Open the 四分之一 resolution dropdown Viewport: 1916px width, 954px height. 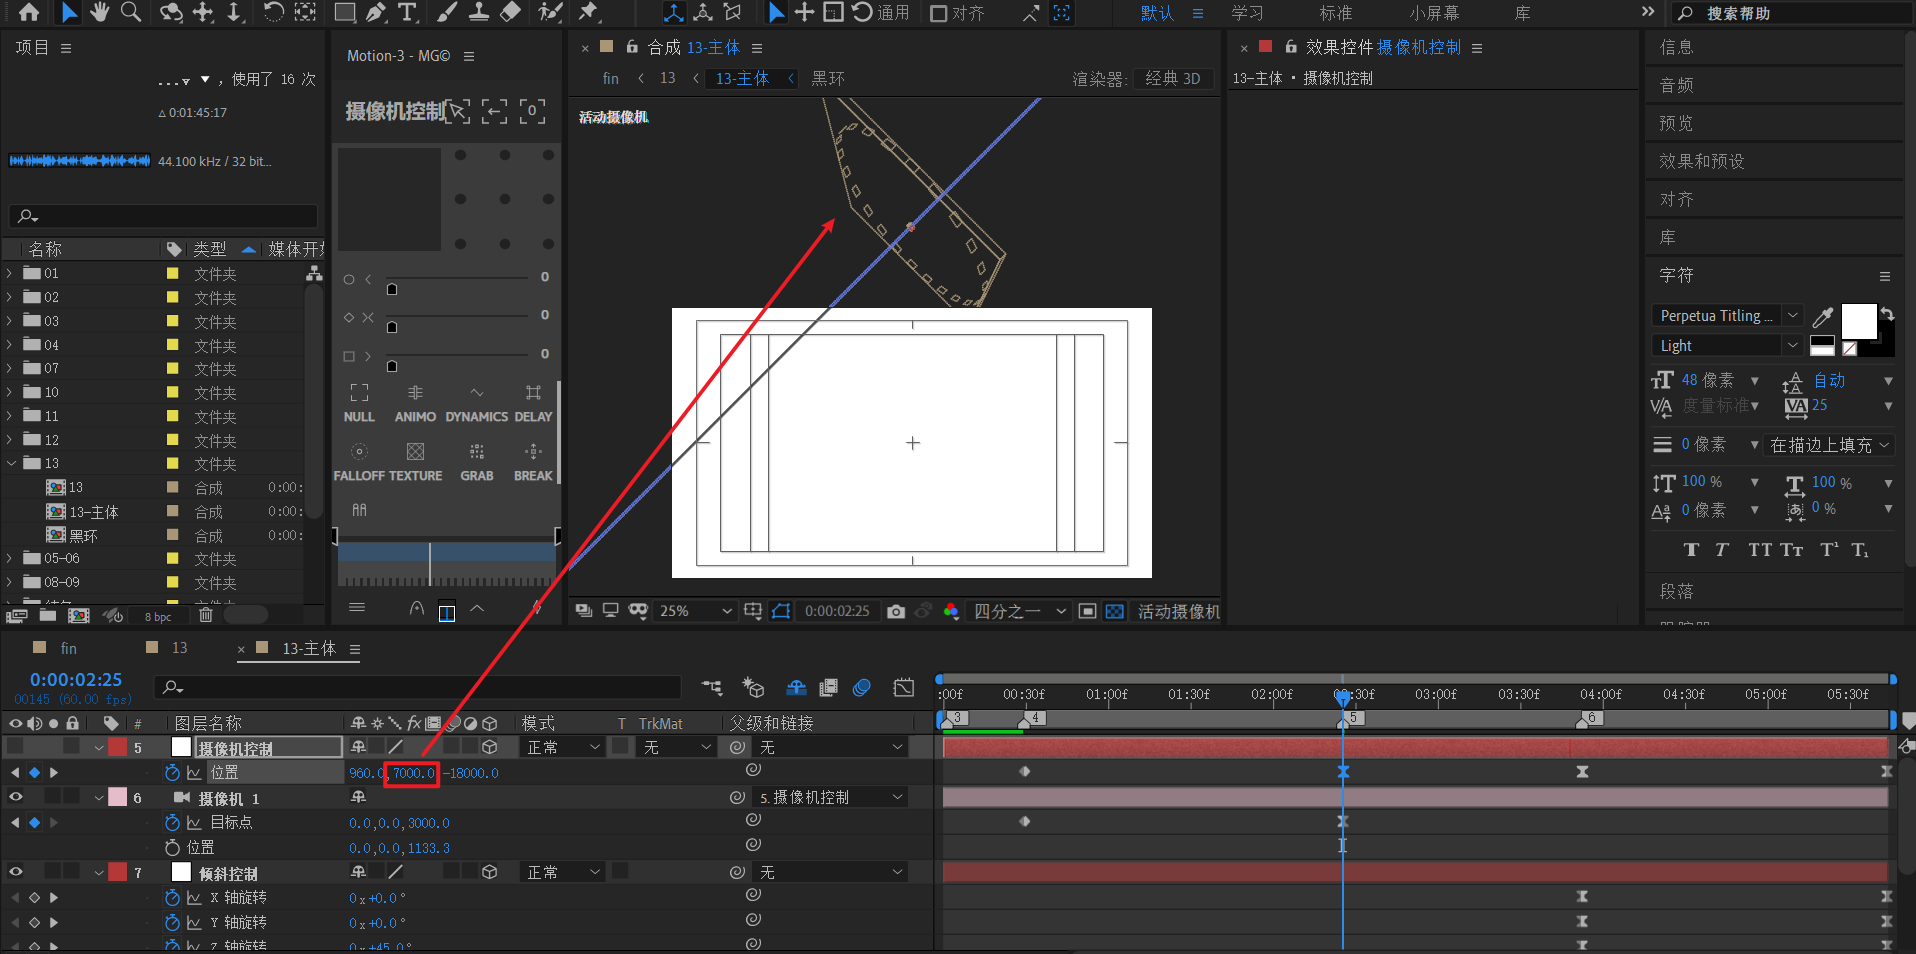point(1020,611)
